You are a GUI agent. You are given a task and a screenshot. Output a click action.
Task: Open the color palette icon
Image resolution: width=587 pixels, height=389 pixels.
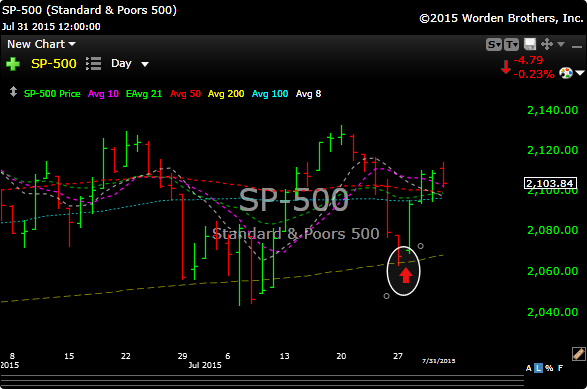click(x=566, y=73)
